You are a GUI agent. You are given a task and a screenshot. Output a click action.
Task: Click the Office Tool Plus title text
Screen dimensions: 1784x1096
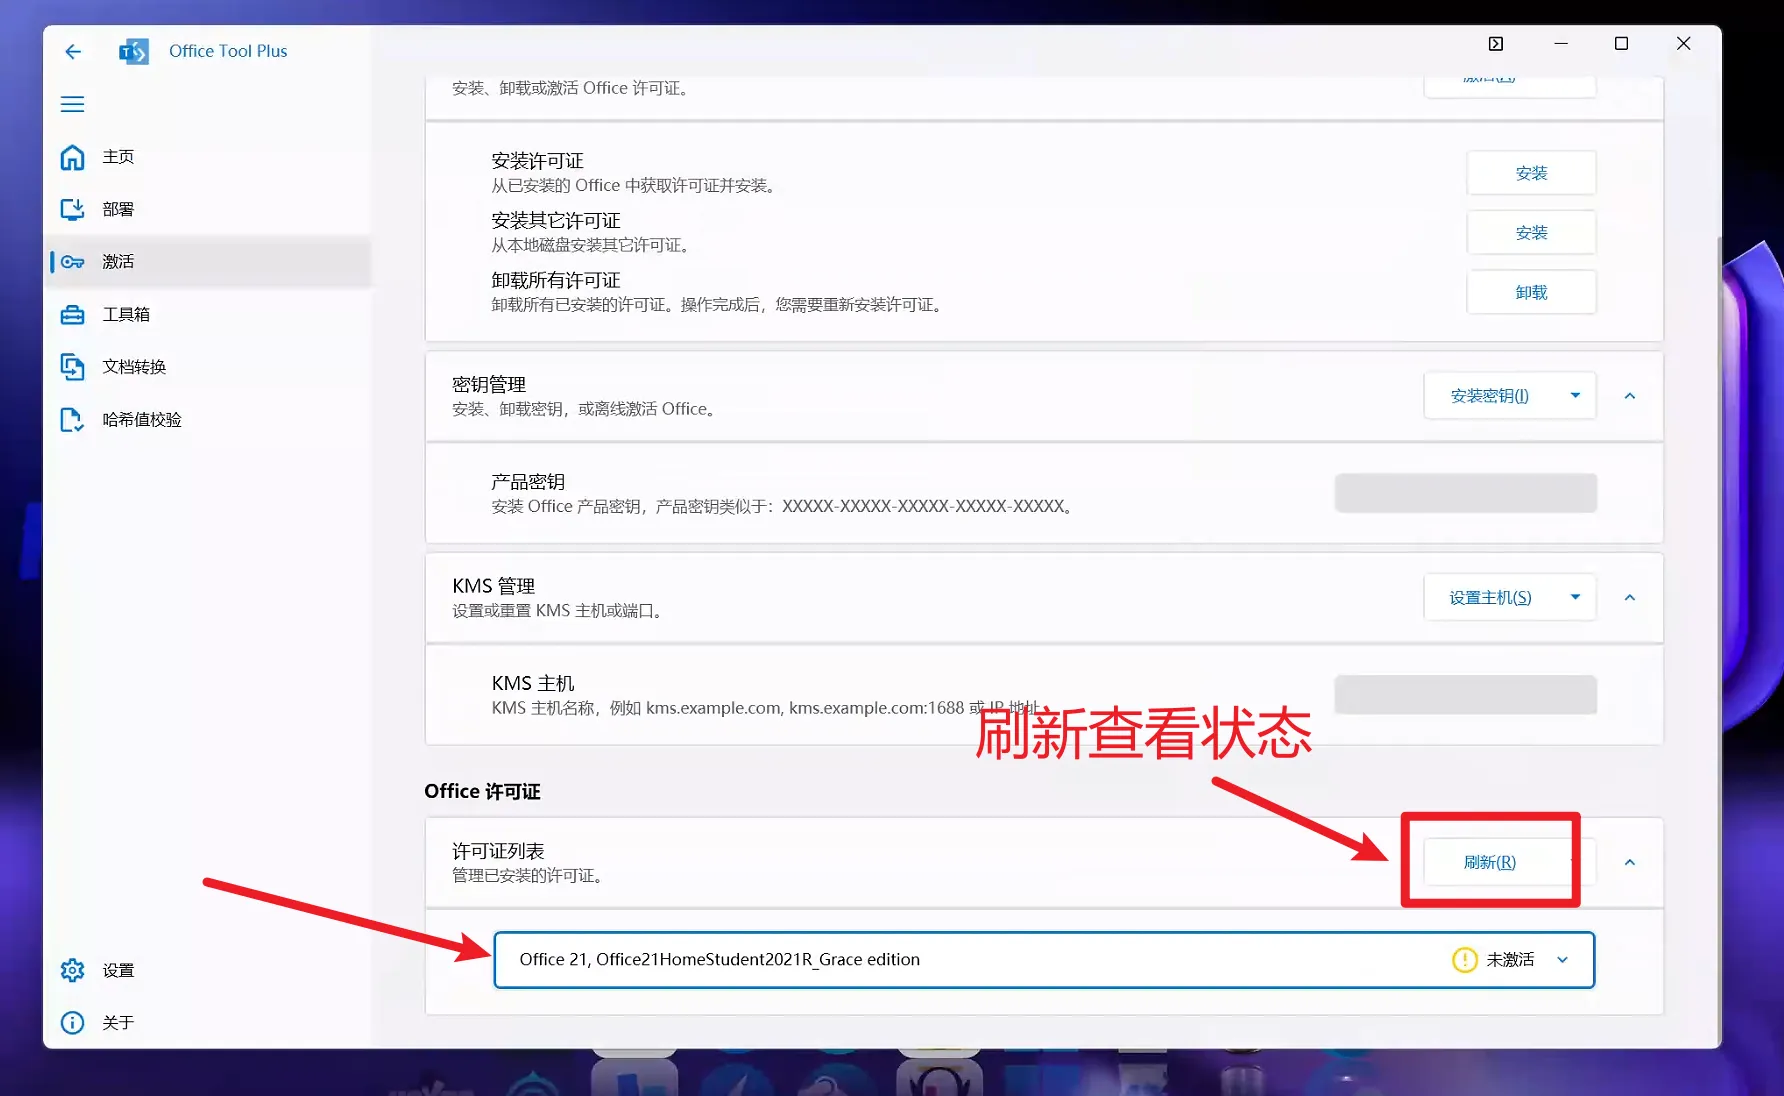click(228, 51)
